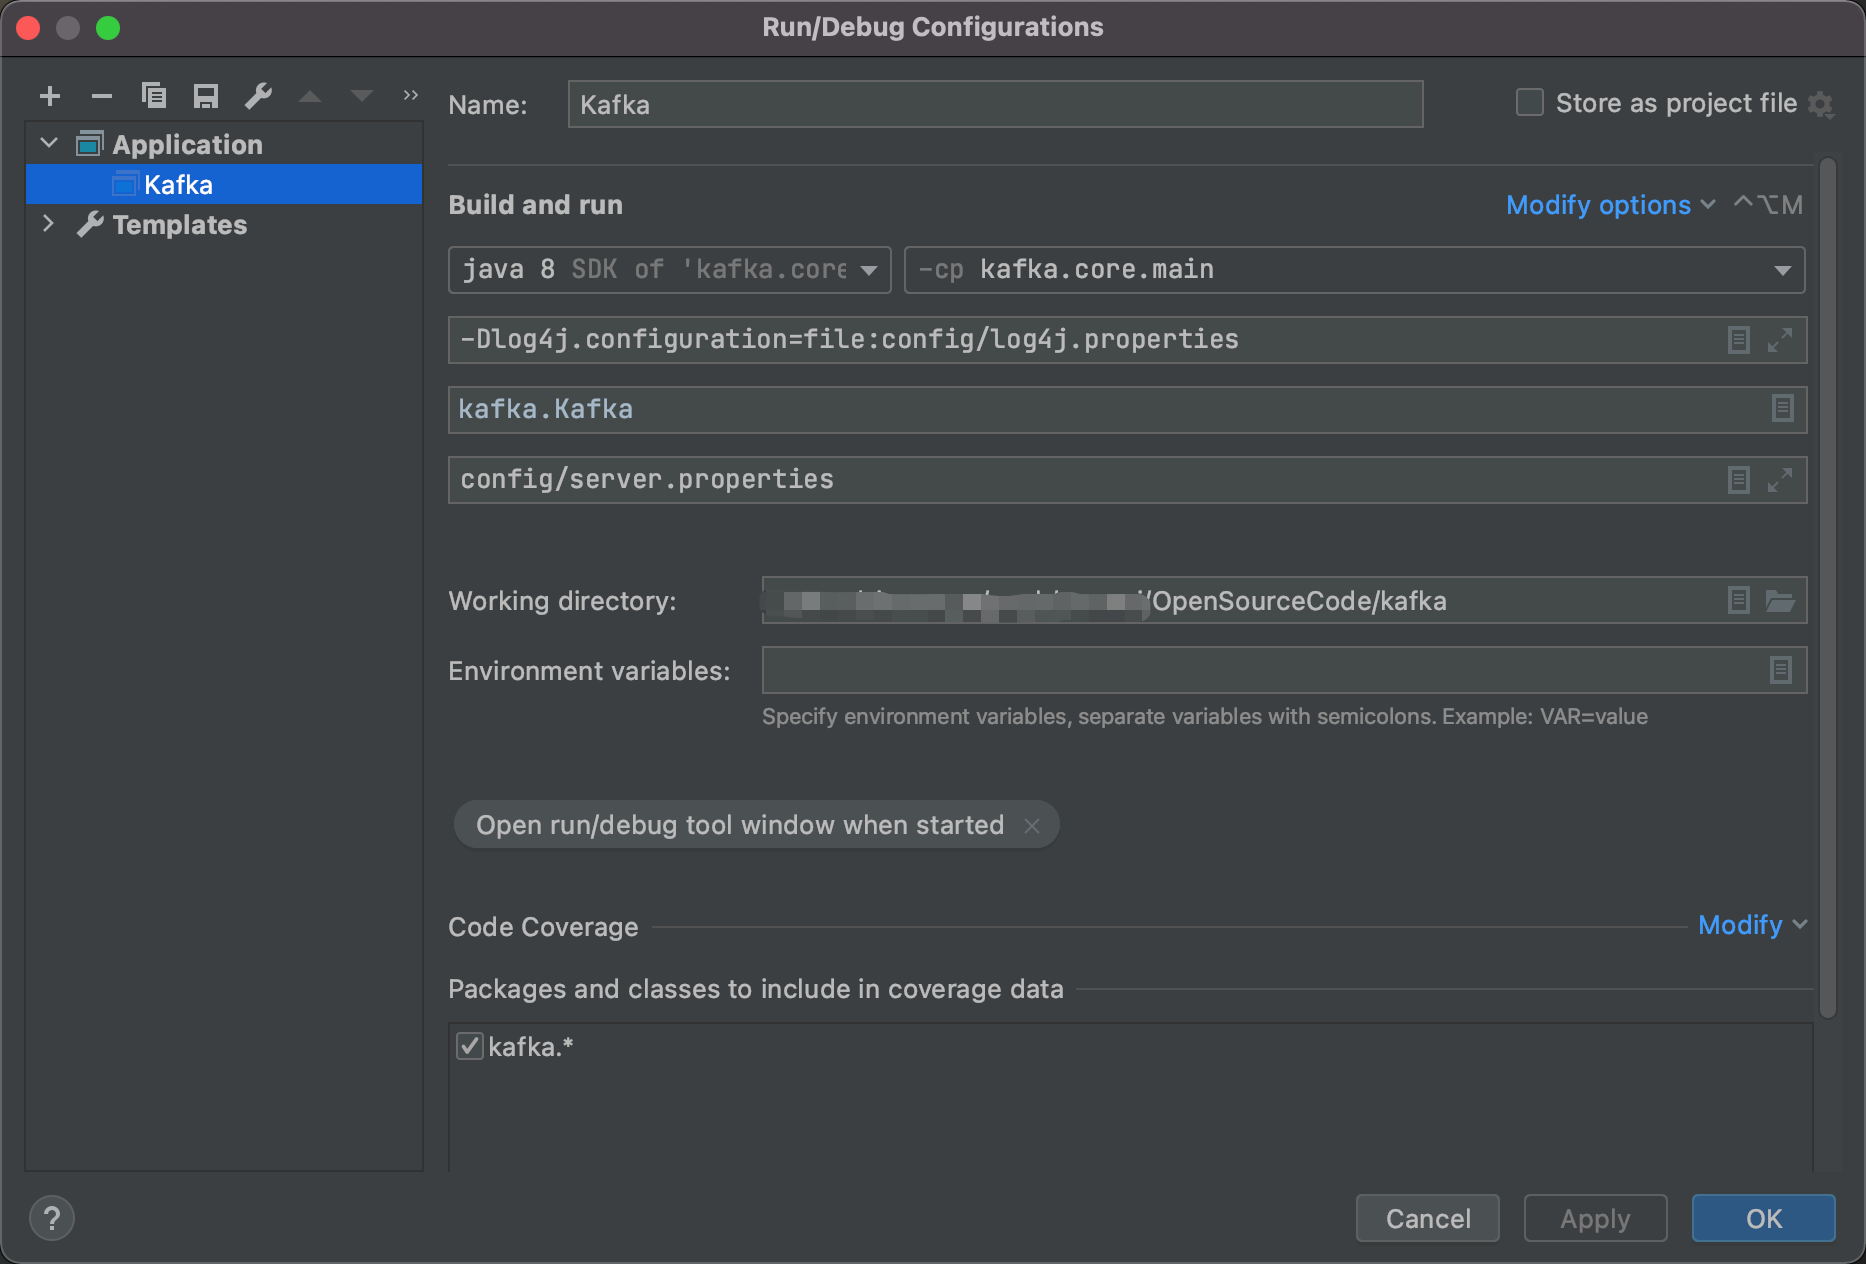Collapse the Application tree node
This screenshot has height=1264, width=1866.
[x=49, y=143]
